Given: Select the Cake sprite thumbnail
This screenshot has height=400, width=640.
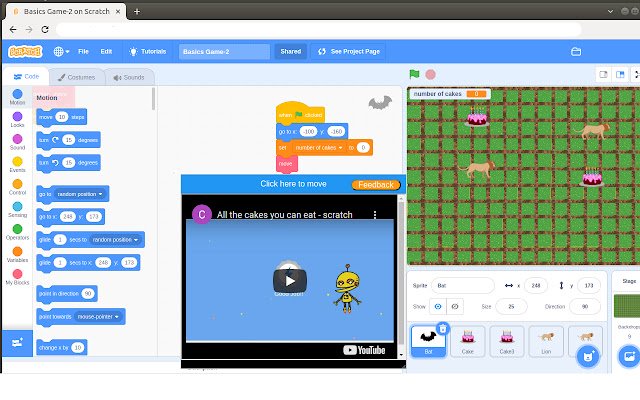Looking at the screenshot, I should (x=467, y=341).
